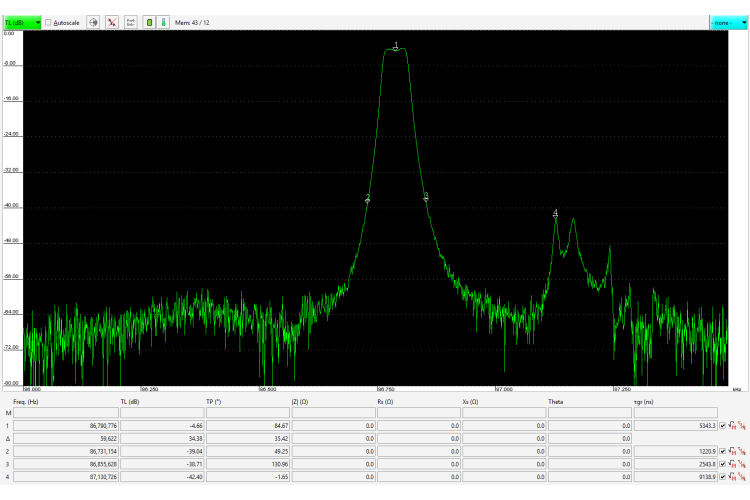Screen dimensions: 750x500
Task: Select marker 3 on the right filter skirt
Action: (x=426, y=197)
